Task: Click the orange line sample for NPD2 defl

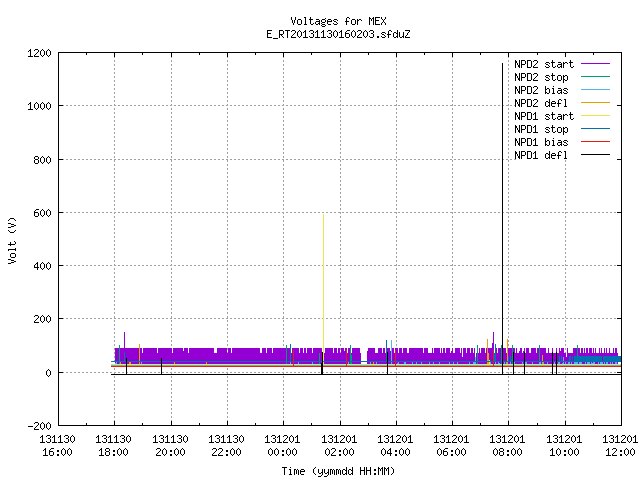Action: click(596, 103)
